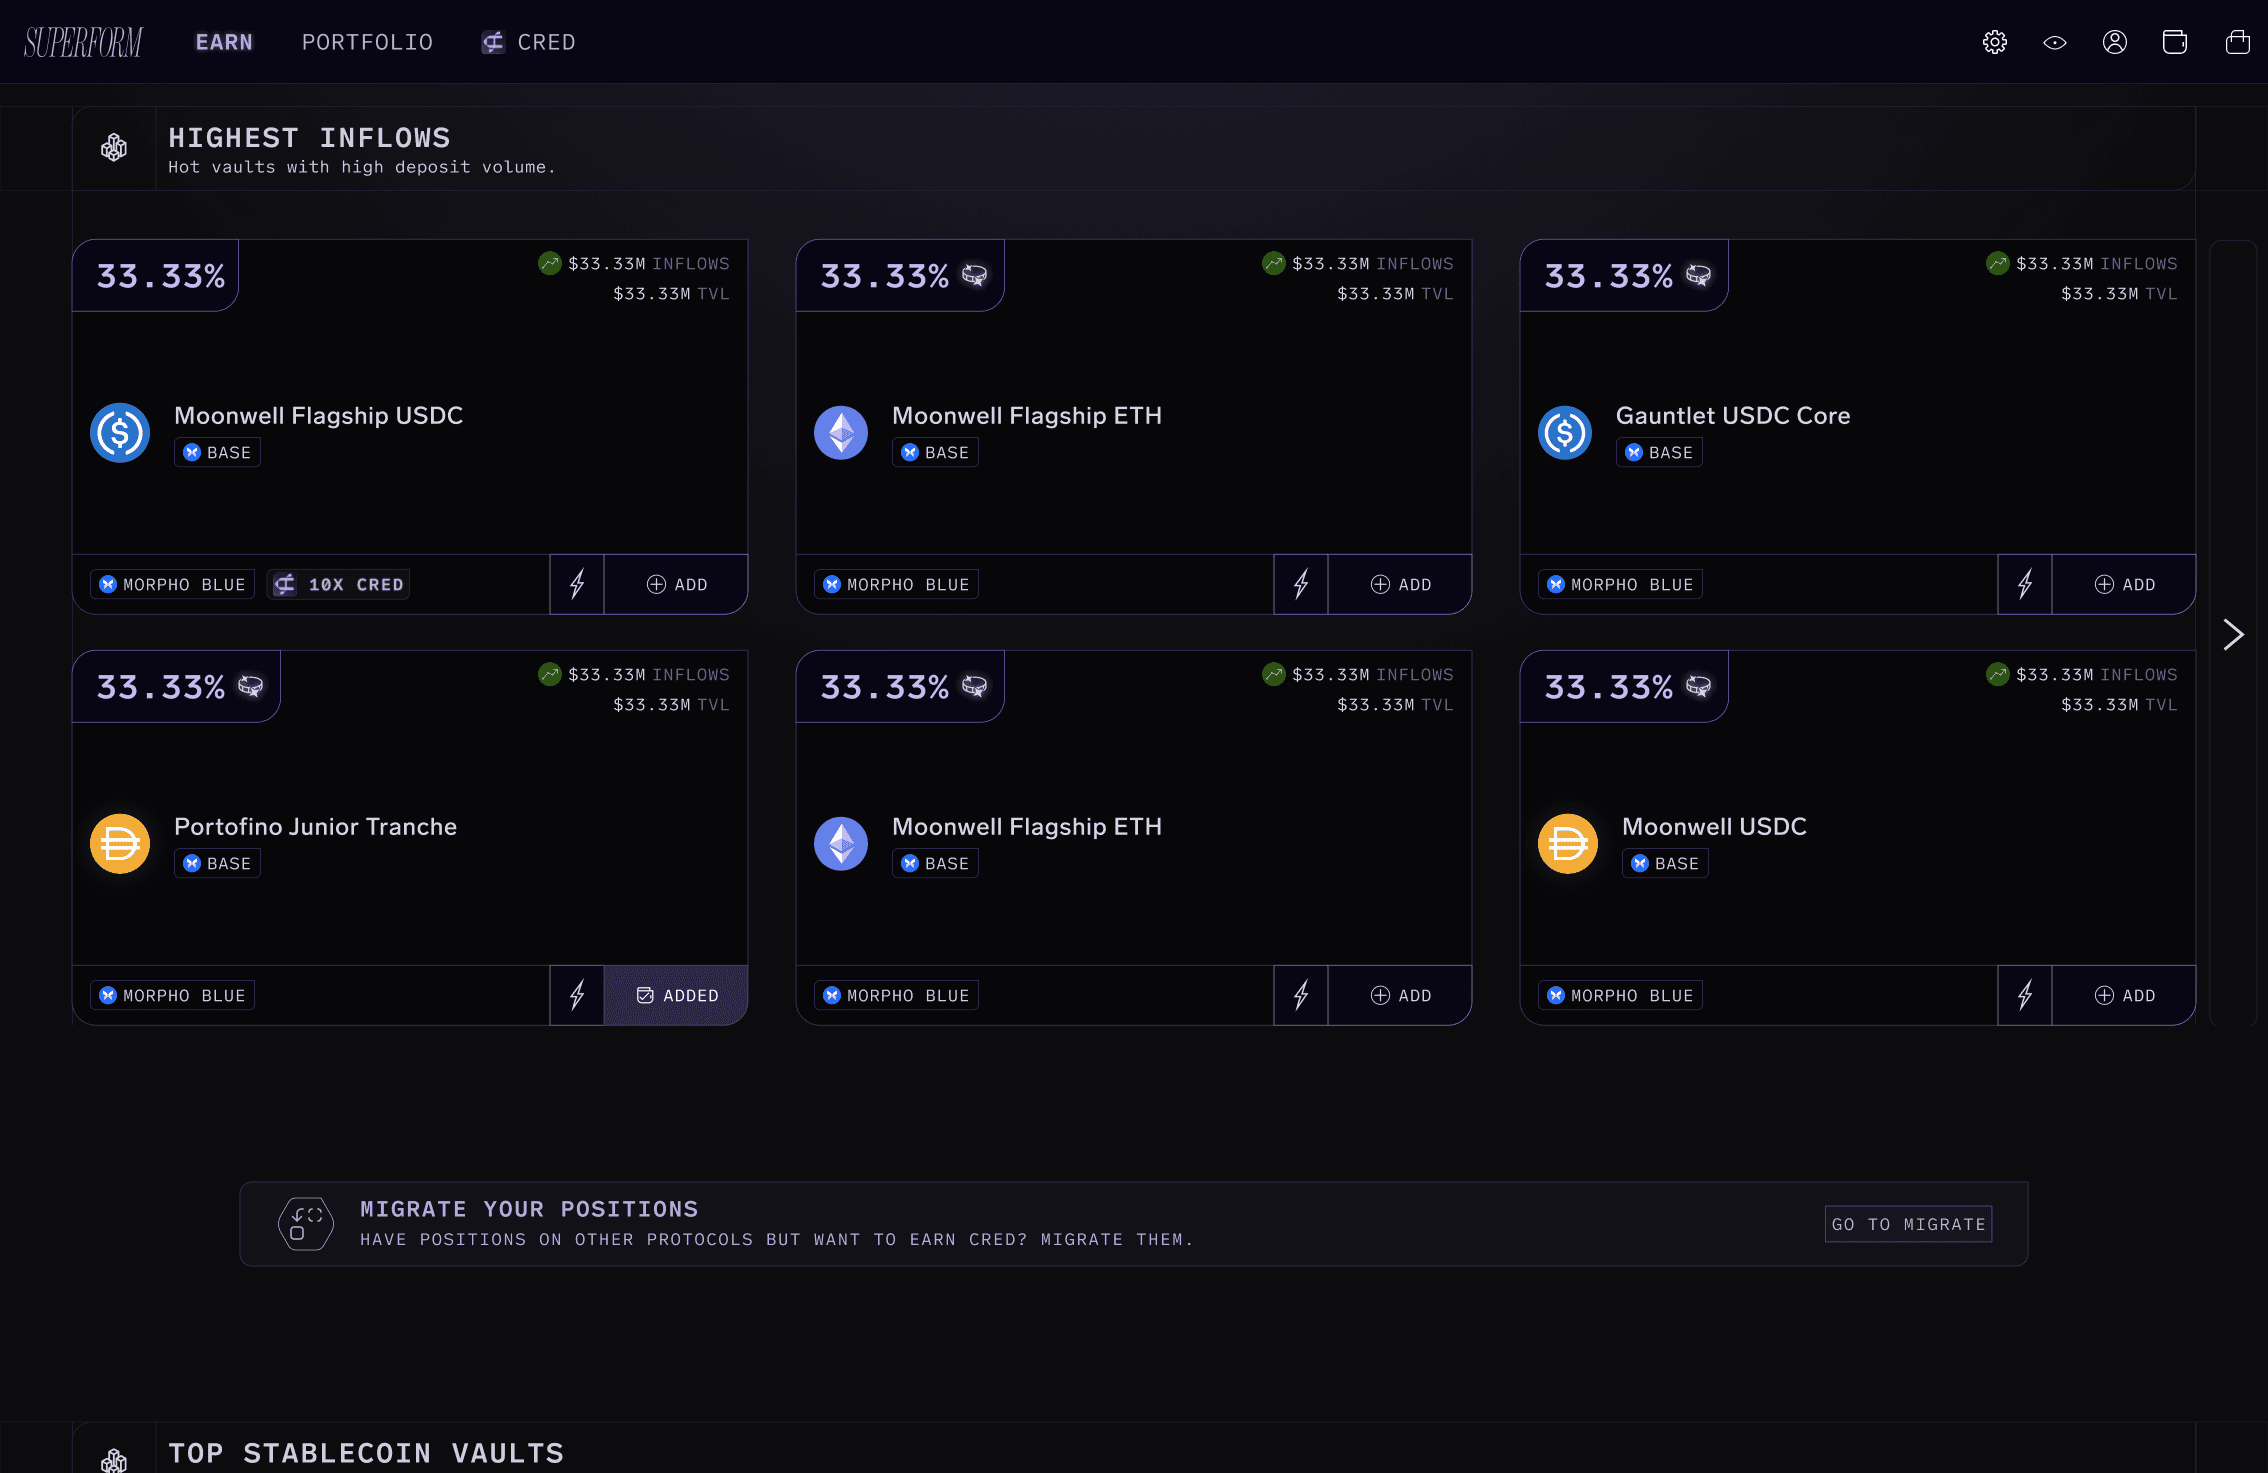Click the Highest Inflows section cube icon

[x=114, y=148]
